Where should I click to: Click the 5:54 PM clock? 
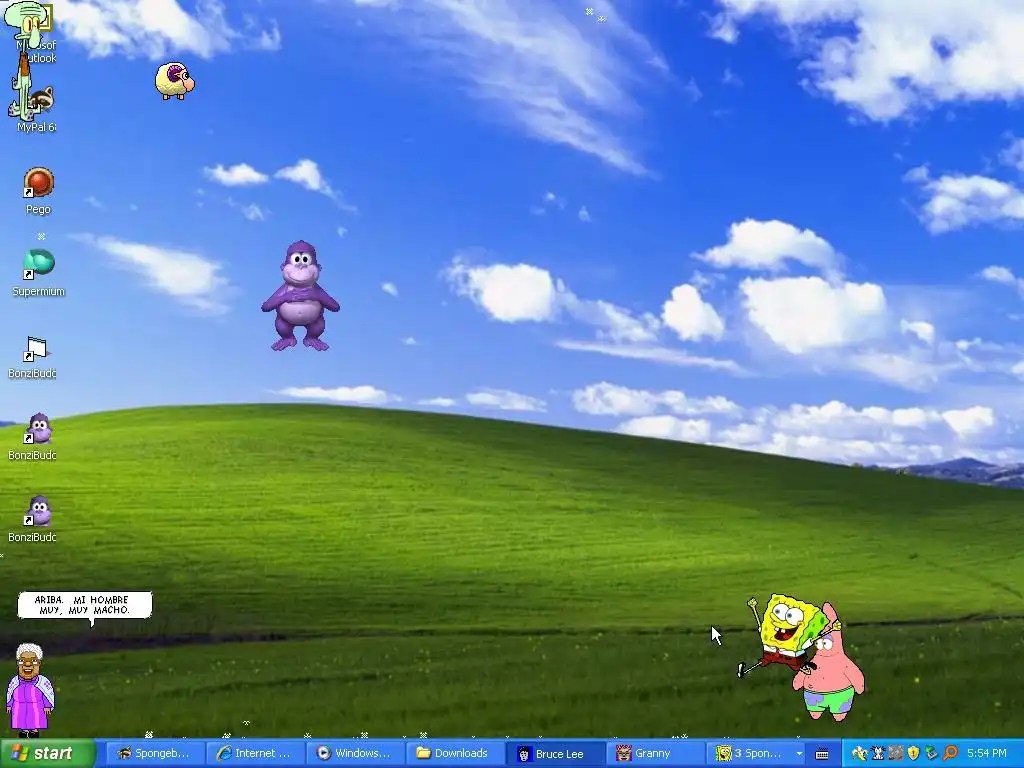click(986, 754)
